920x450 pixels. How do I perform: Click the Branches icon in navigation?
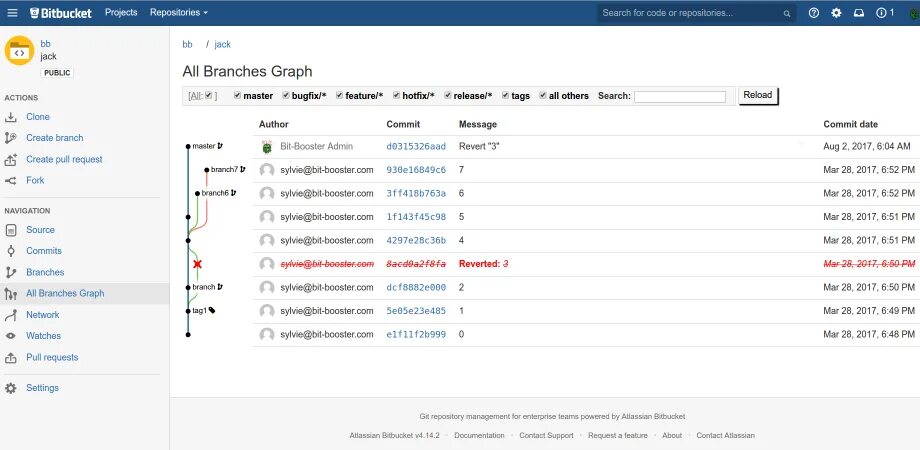point(11,272)
